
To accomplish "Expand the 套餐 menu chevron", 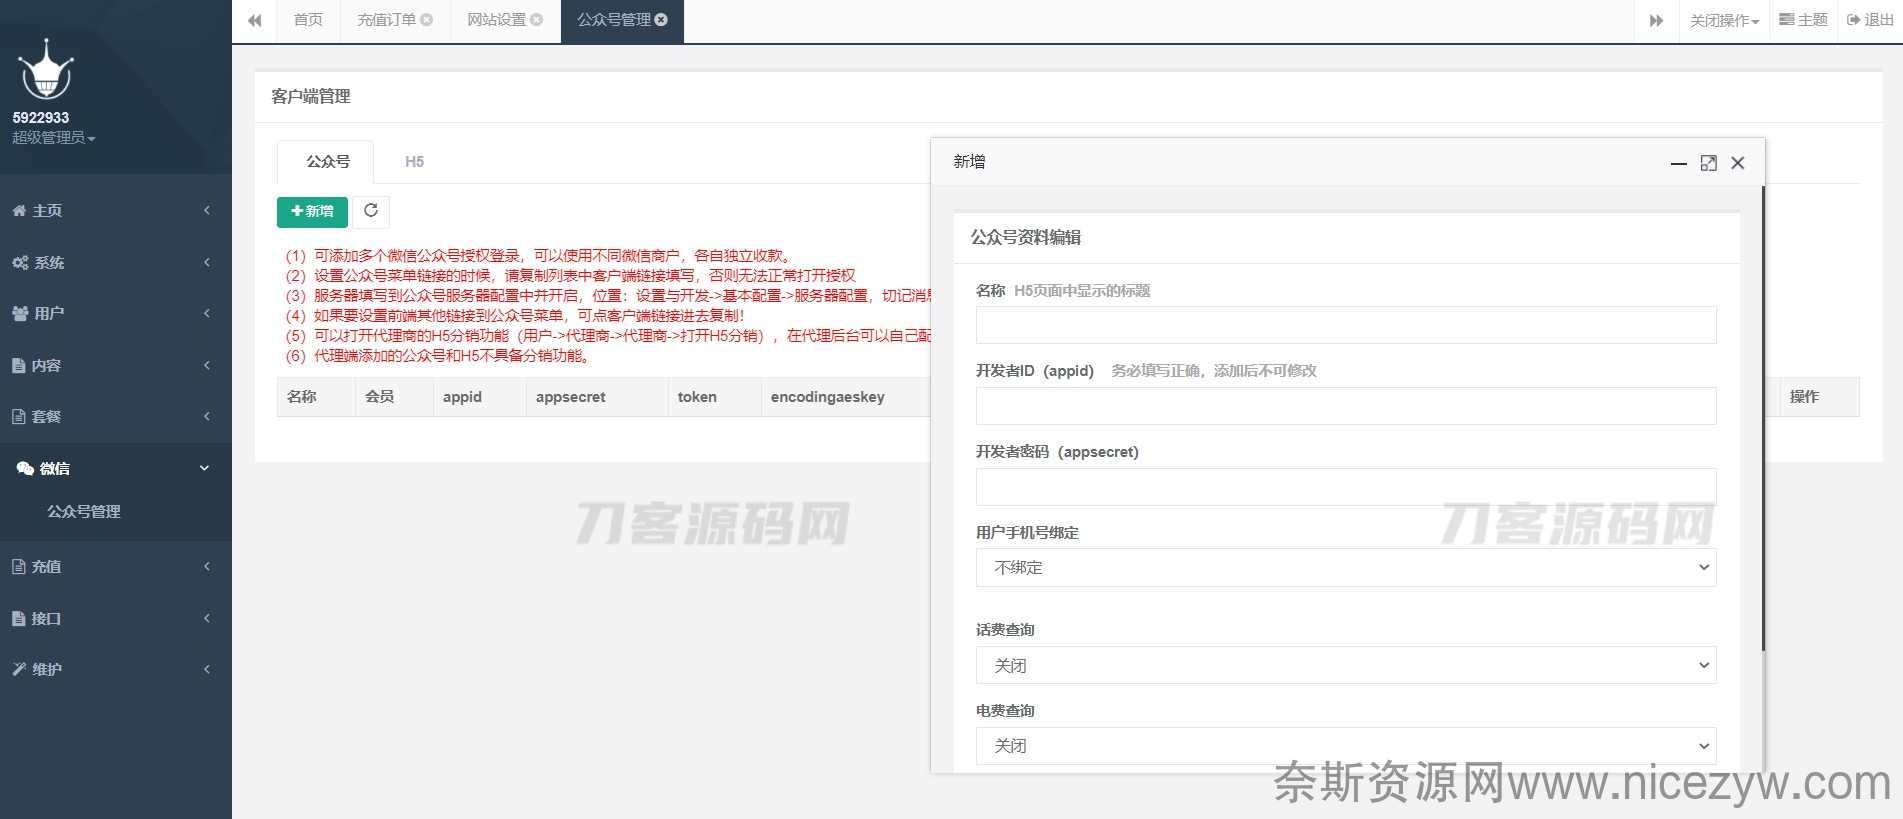I will pos(207,416).
